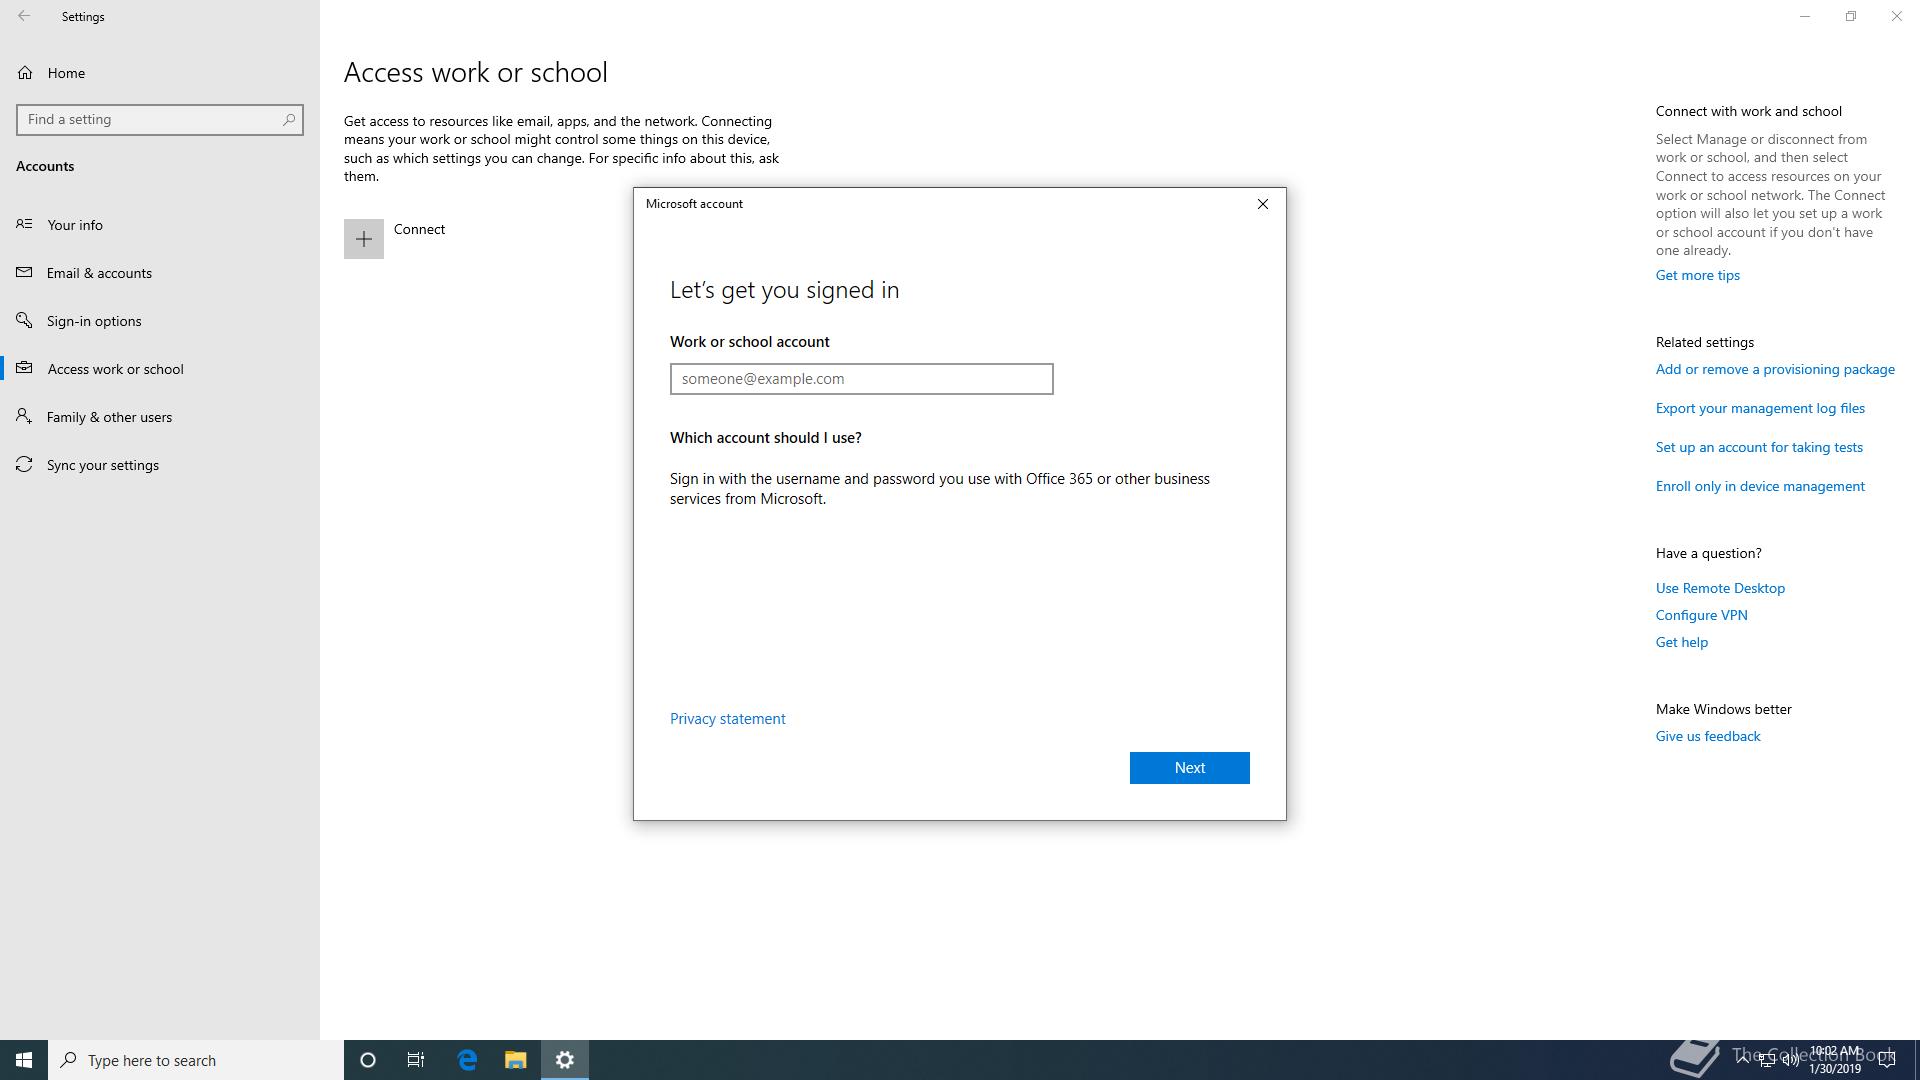Click Add or remove a provisioning package
This screenshot has height=1080, width=1920.
(x=1775, y=369)
